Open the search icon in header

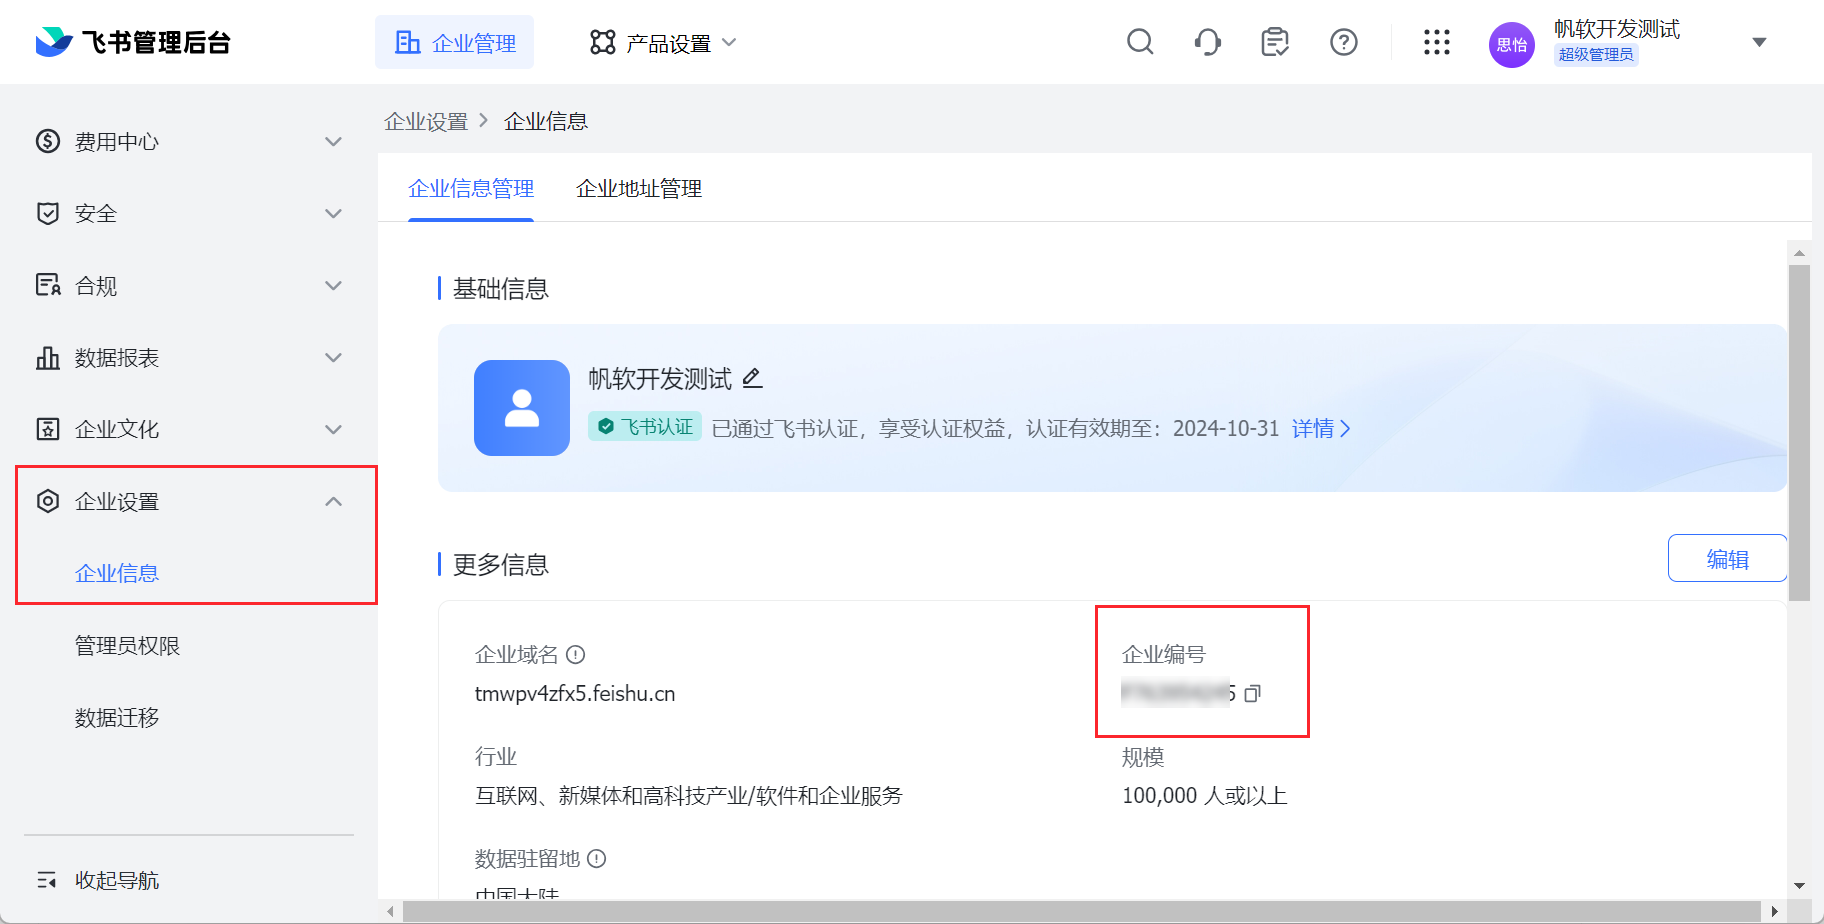1140,42
